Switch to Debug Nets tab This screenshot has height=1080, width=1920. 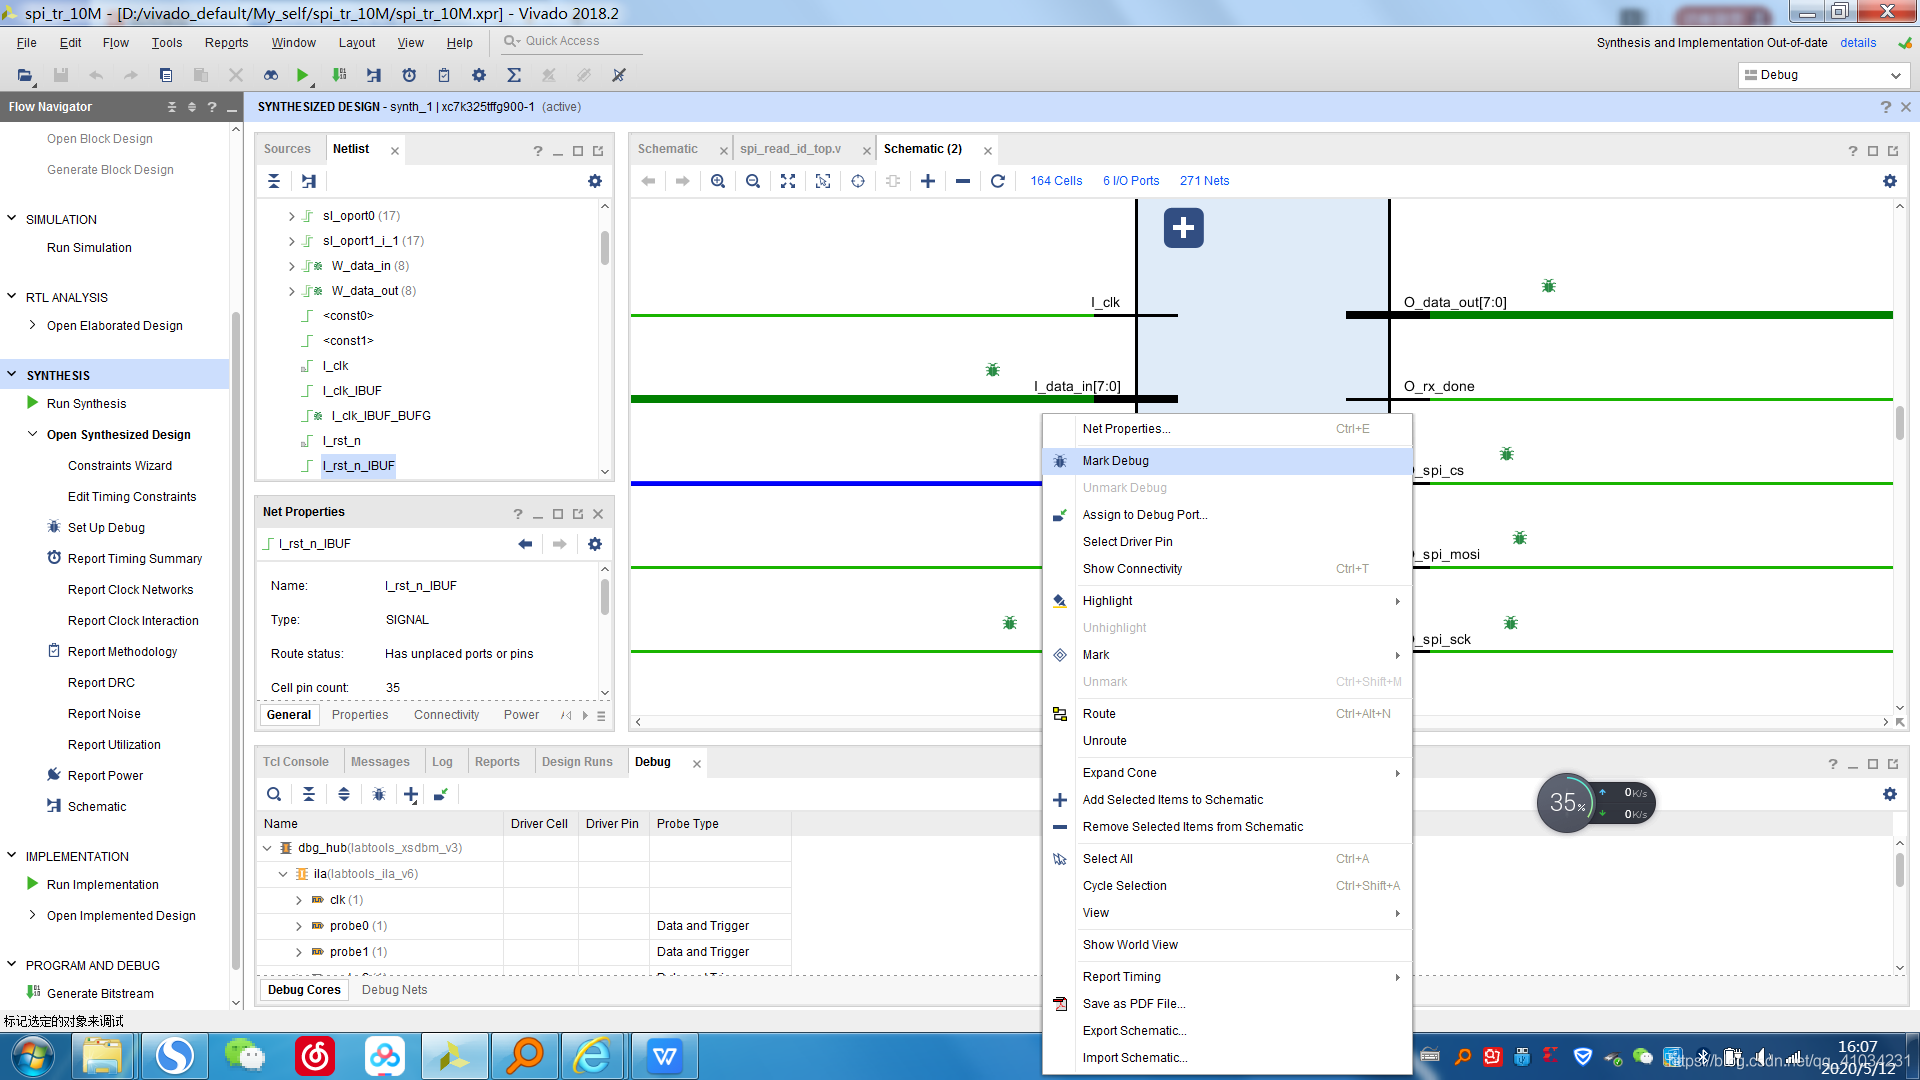394,990
